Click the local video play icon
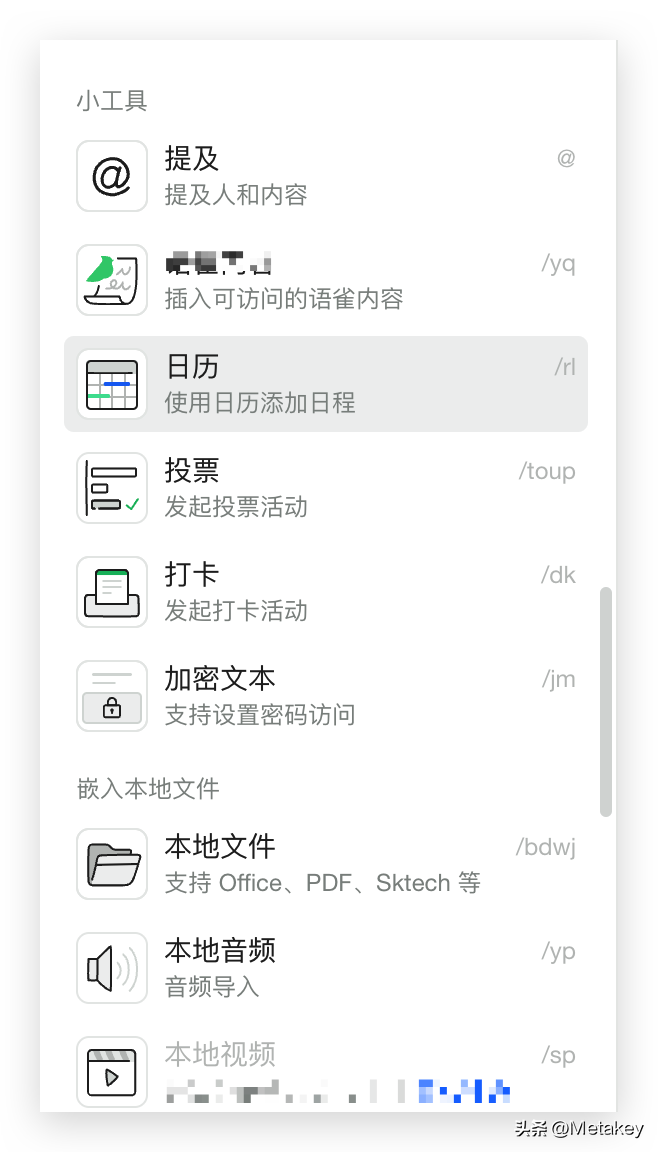658x1152 pixels. (x=112, y=1072)
